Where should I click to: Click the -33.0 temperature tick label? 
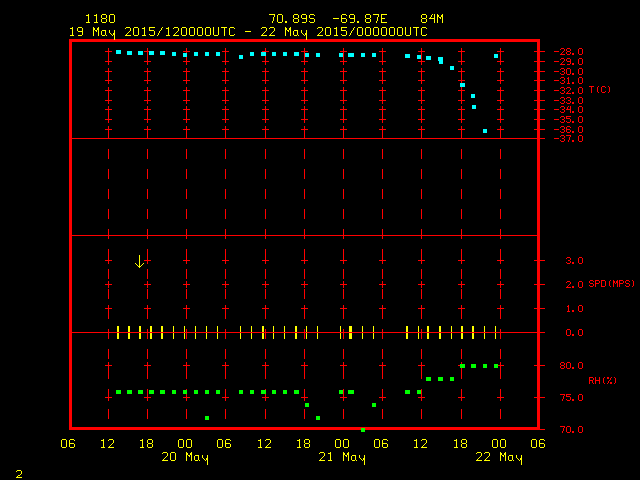[569, 100]
